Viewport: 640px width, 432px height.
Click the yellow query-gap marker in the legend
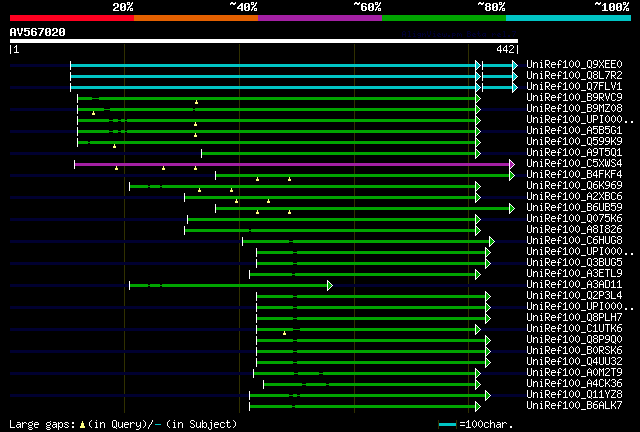[82, 425]
